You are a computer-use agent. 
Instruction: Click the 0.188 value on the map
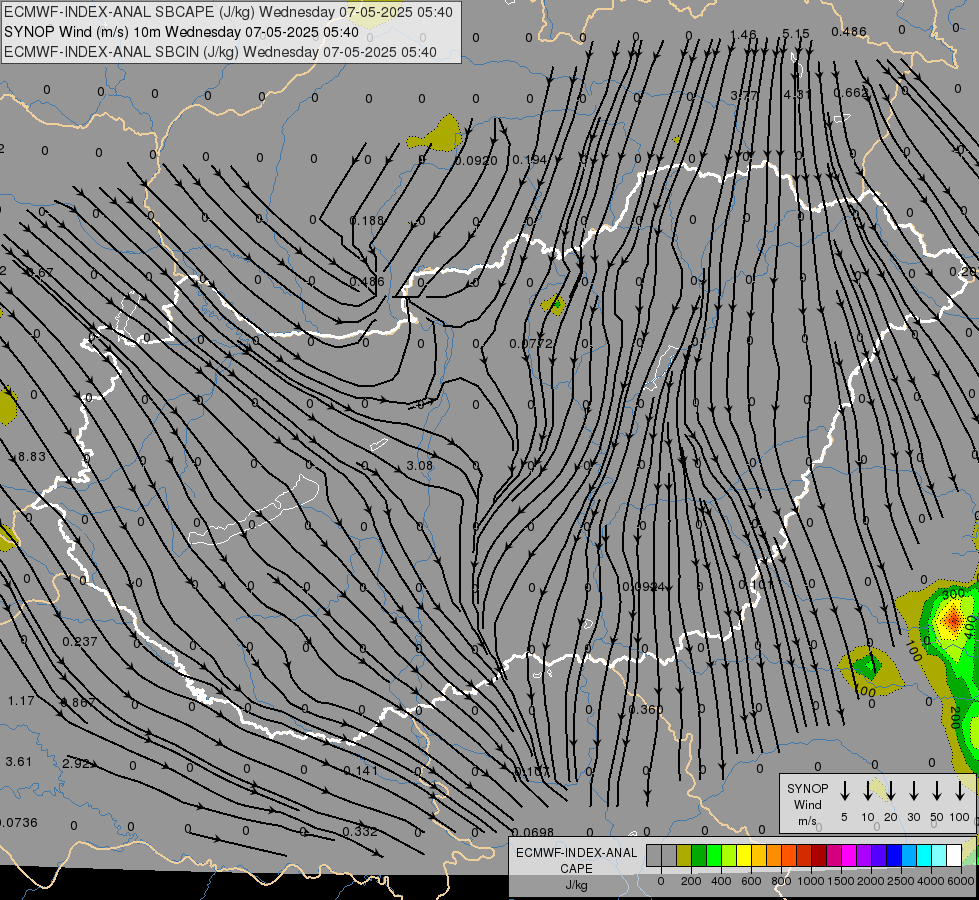(x=367, y=220)
